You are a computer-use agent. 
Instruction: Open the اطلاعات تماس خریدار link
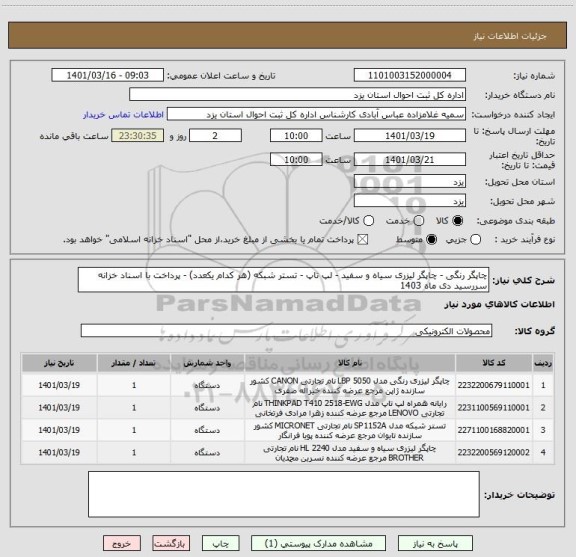123,115
